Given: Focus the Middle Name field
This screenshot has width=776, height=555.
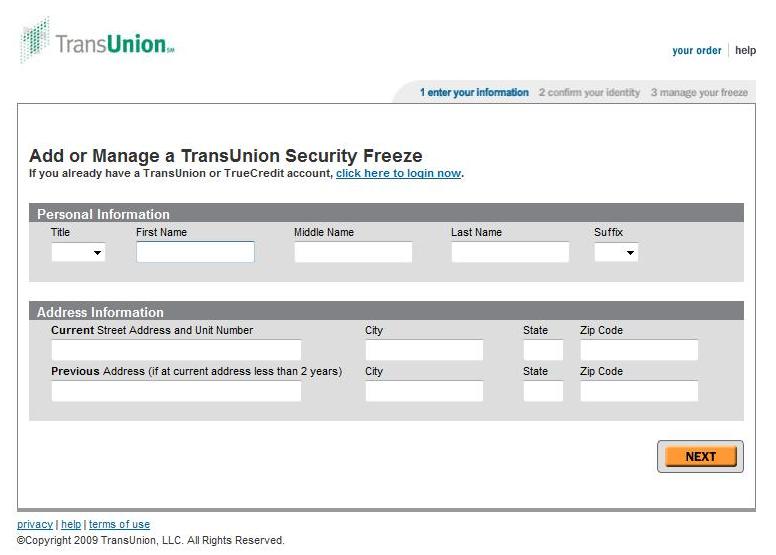Looking at the screenshot, I should pos(353,252).
